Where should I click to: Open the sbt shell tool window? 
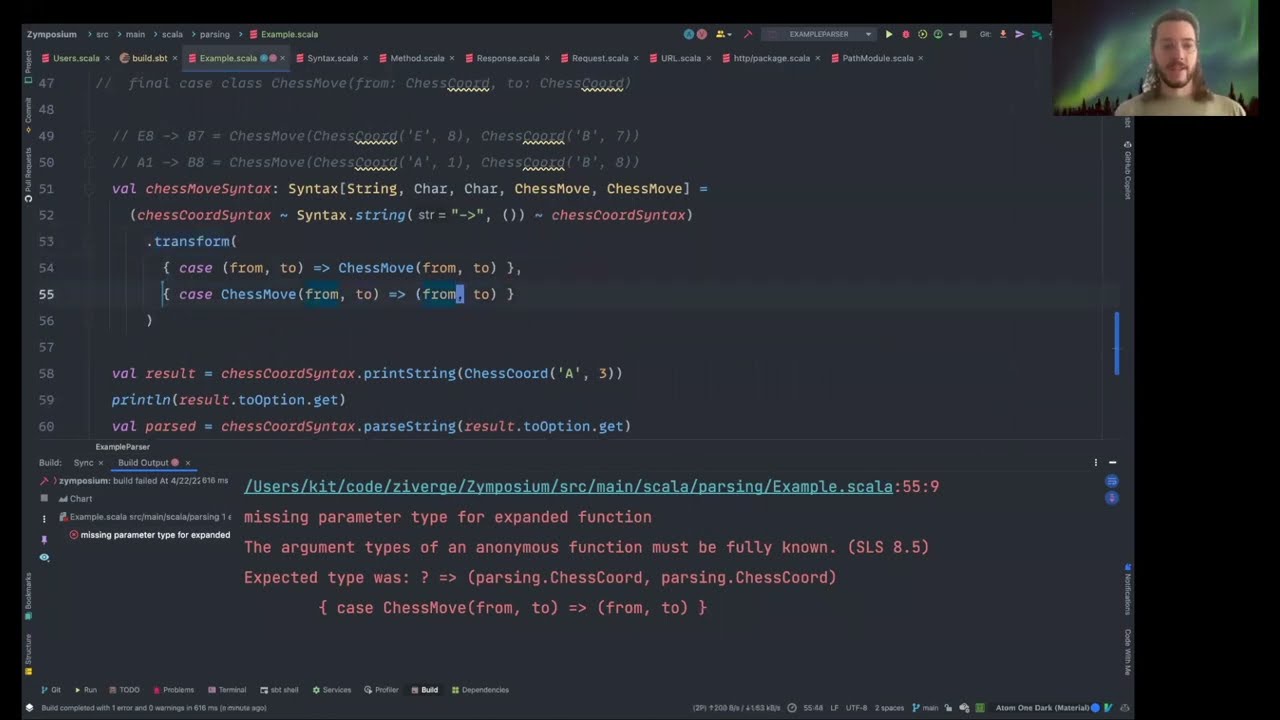[x=283, y=689]
